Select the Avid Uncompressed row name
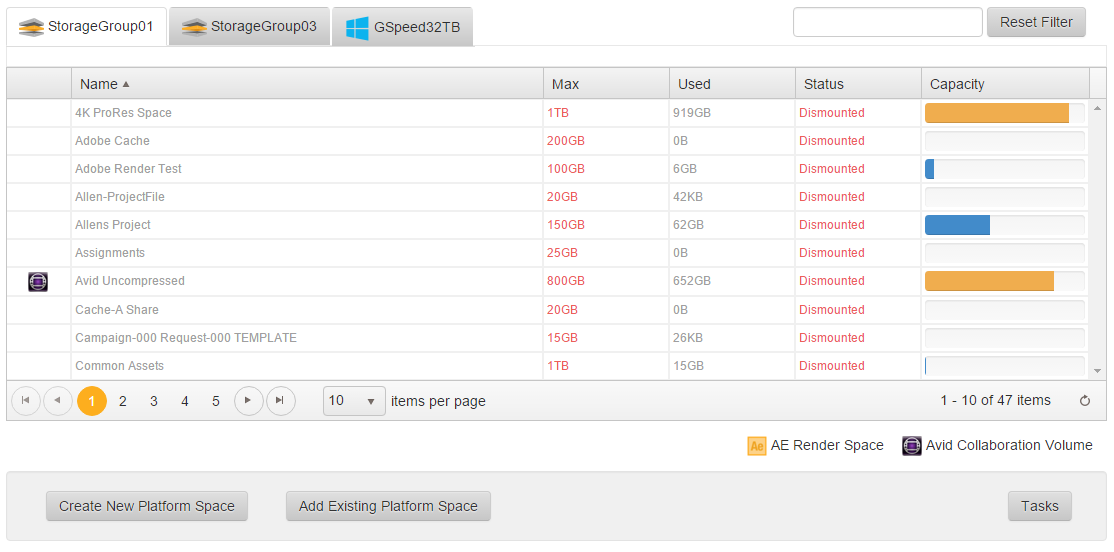 tap(129, 281)
